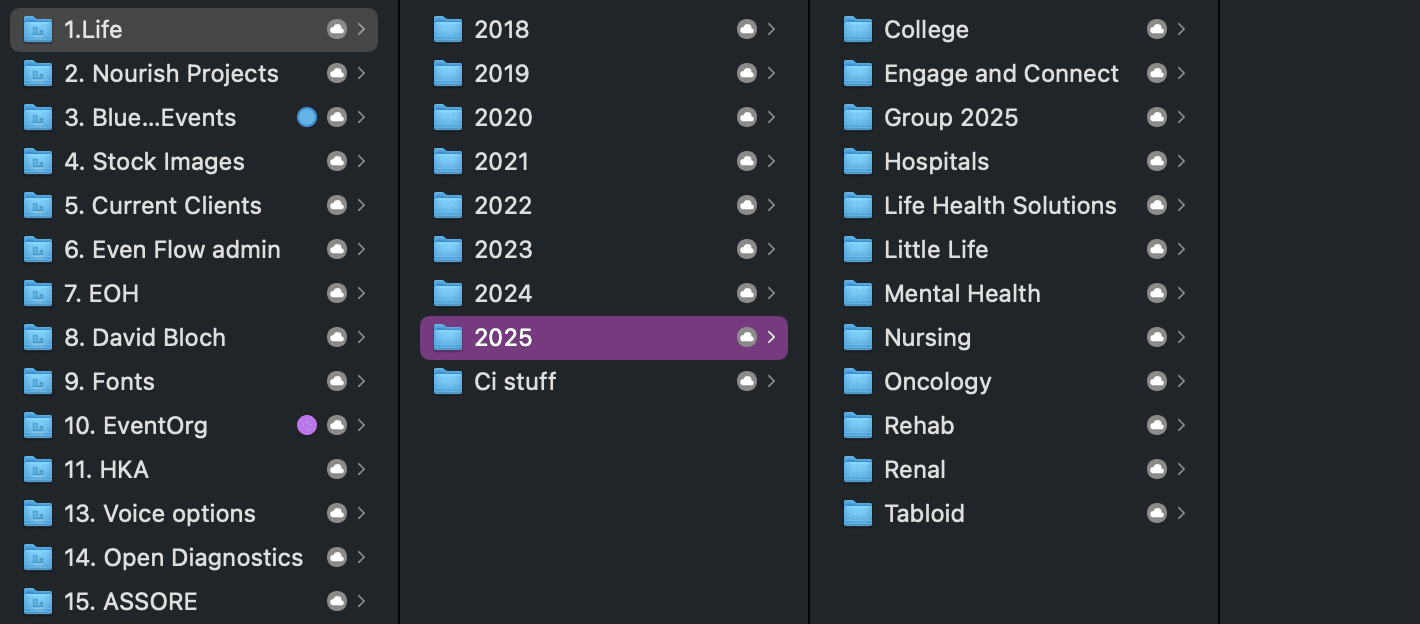Image resolution: width=1420 pixels, height=624 pixels.
Task: Click the folder icon beside Tabloid
Action: point(858,514)
